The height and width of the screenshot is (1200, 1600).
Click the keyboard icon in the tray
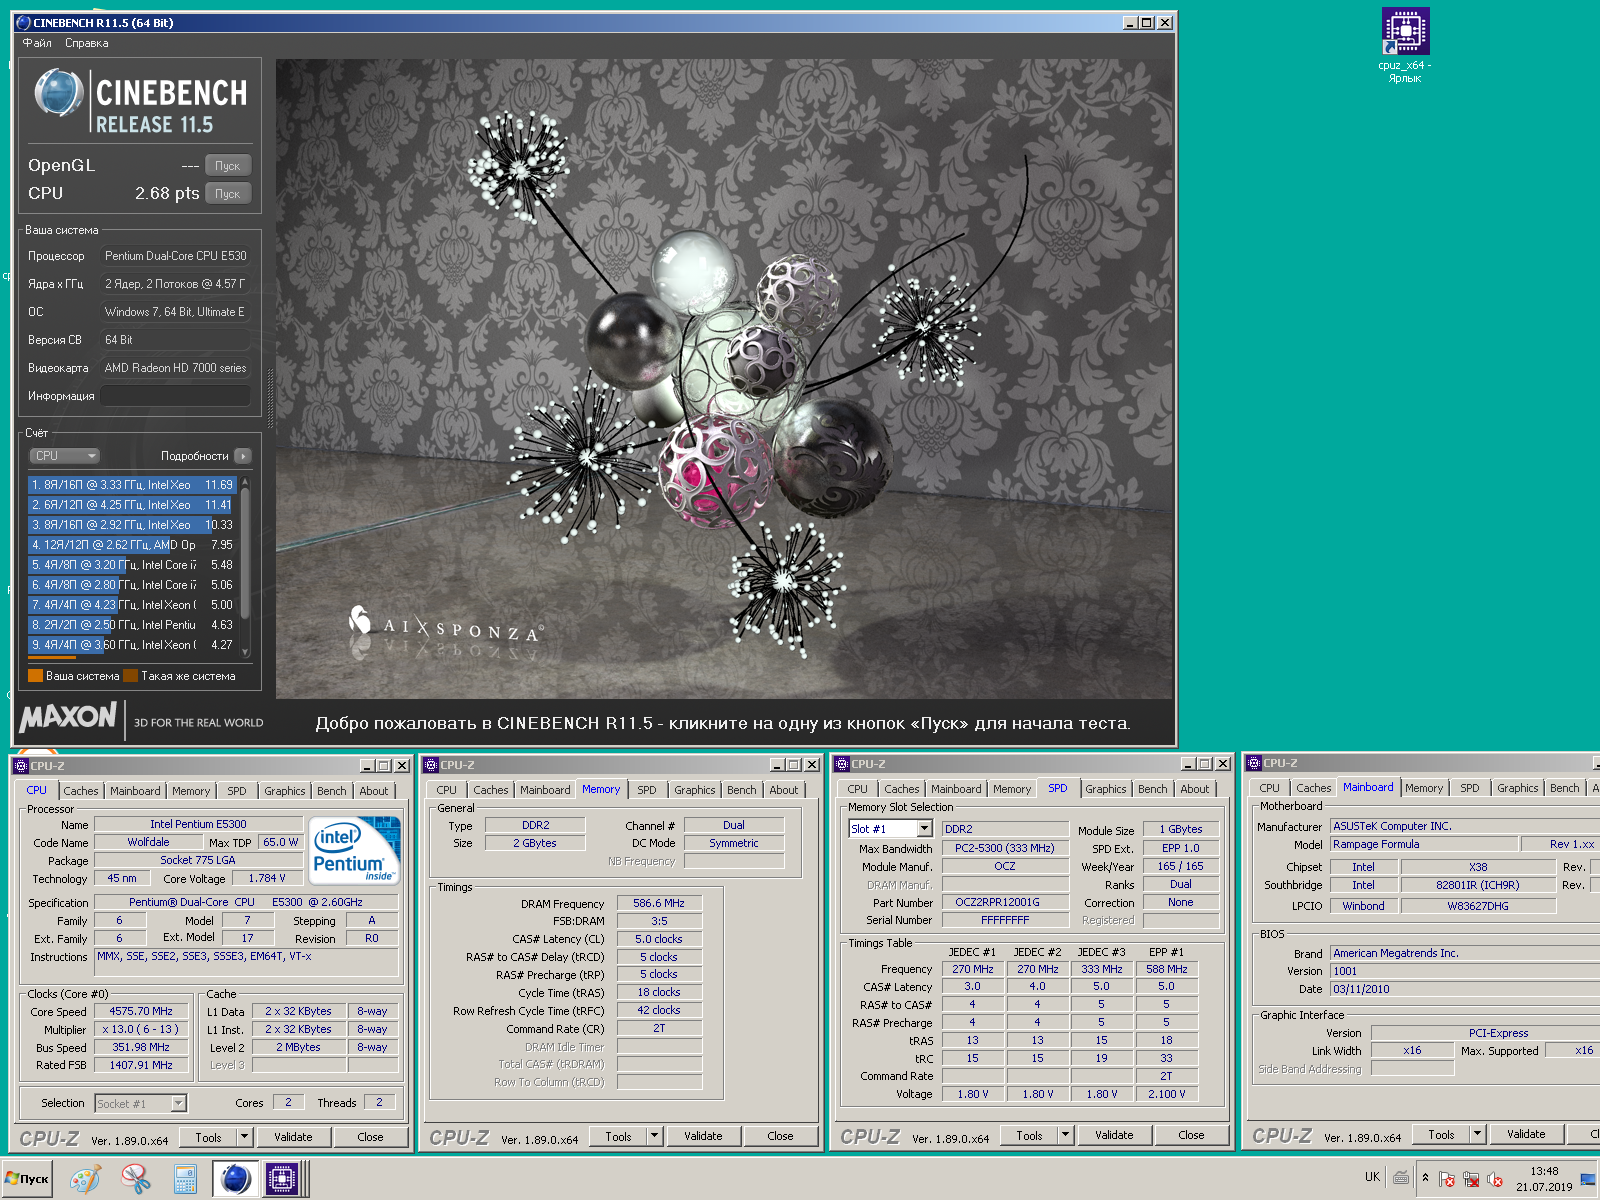[1401, 1178]
